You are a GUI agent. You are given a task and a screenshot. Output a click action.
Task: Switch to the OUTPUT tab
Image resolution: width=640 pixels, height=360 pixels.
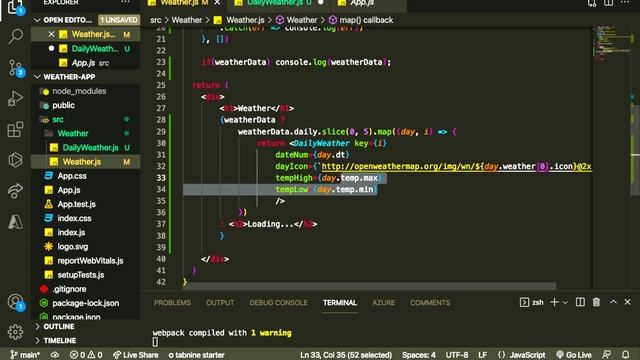click(x=220, y=302)
